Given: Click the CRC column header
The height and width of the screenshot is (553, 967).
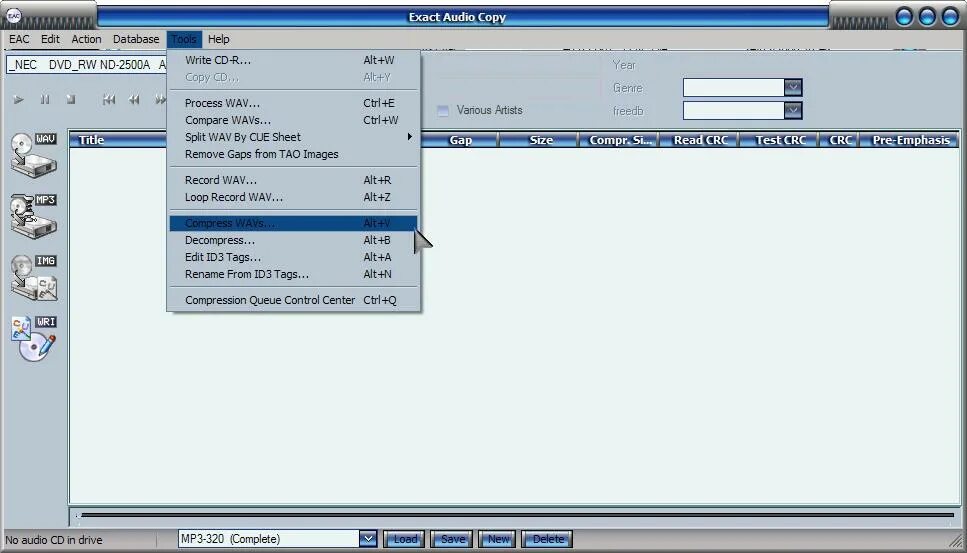Looking at the screenshot, I should pyautogui.click(x=840, y=140).
